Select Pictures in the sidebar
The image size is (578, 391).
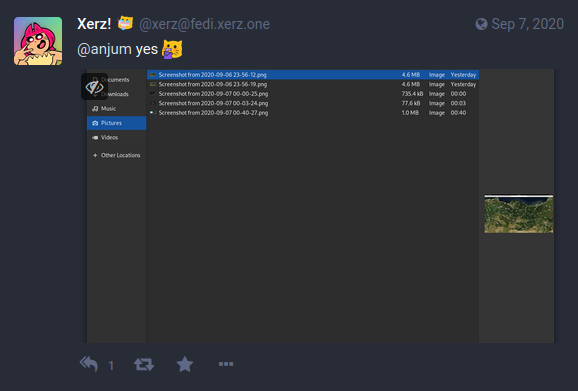point(116,123)
